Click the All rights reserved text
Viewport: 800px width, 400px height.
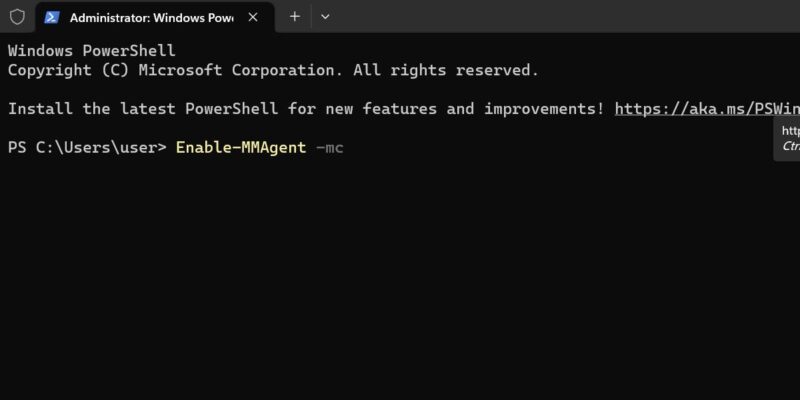click(446, 70)
